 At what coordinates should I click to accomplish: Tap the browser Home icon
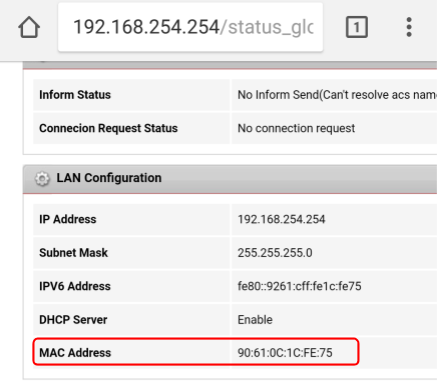click(x=29, y=27)
